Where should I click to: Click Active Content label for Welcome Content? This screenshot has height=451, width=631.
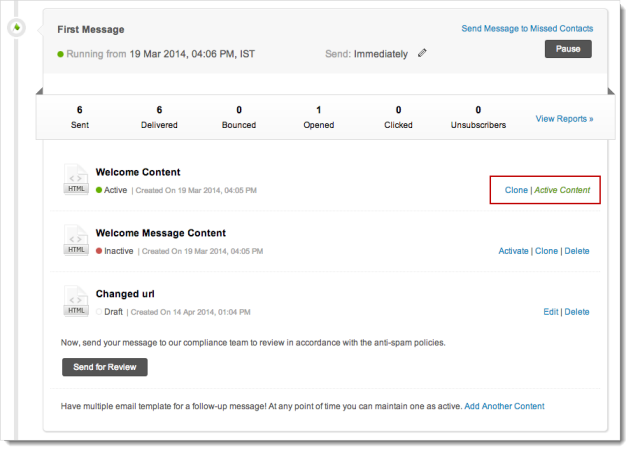coord(562,190)
